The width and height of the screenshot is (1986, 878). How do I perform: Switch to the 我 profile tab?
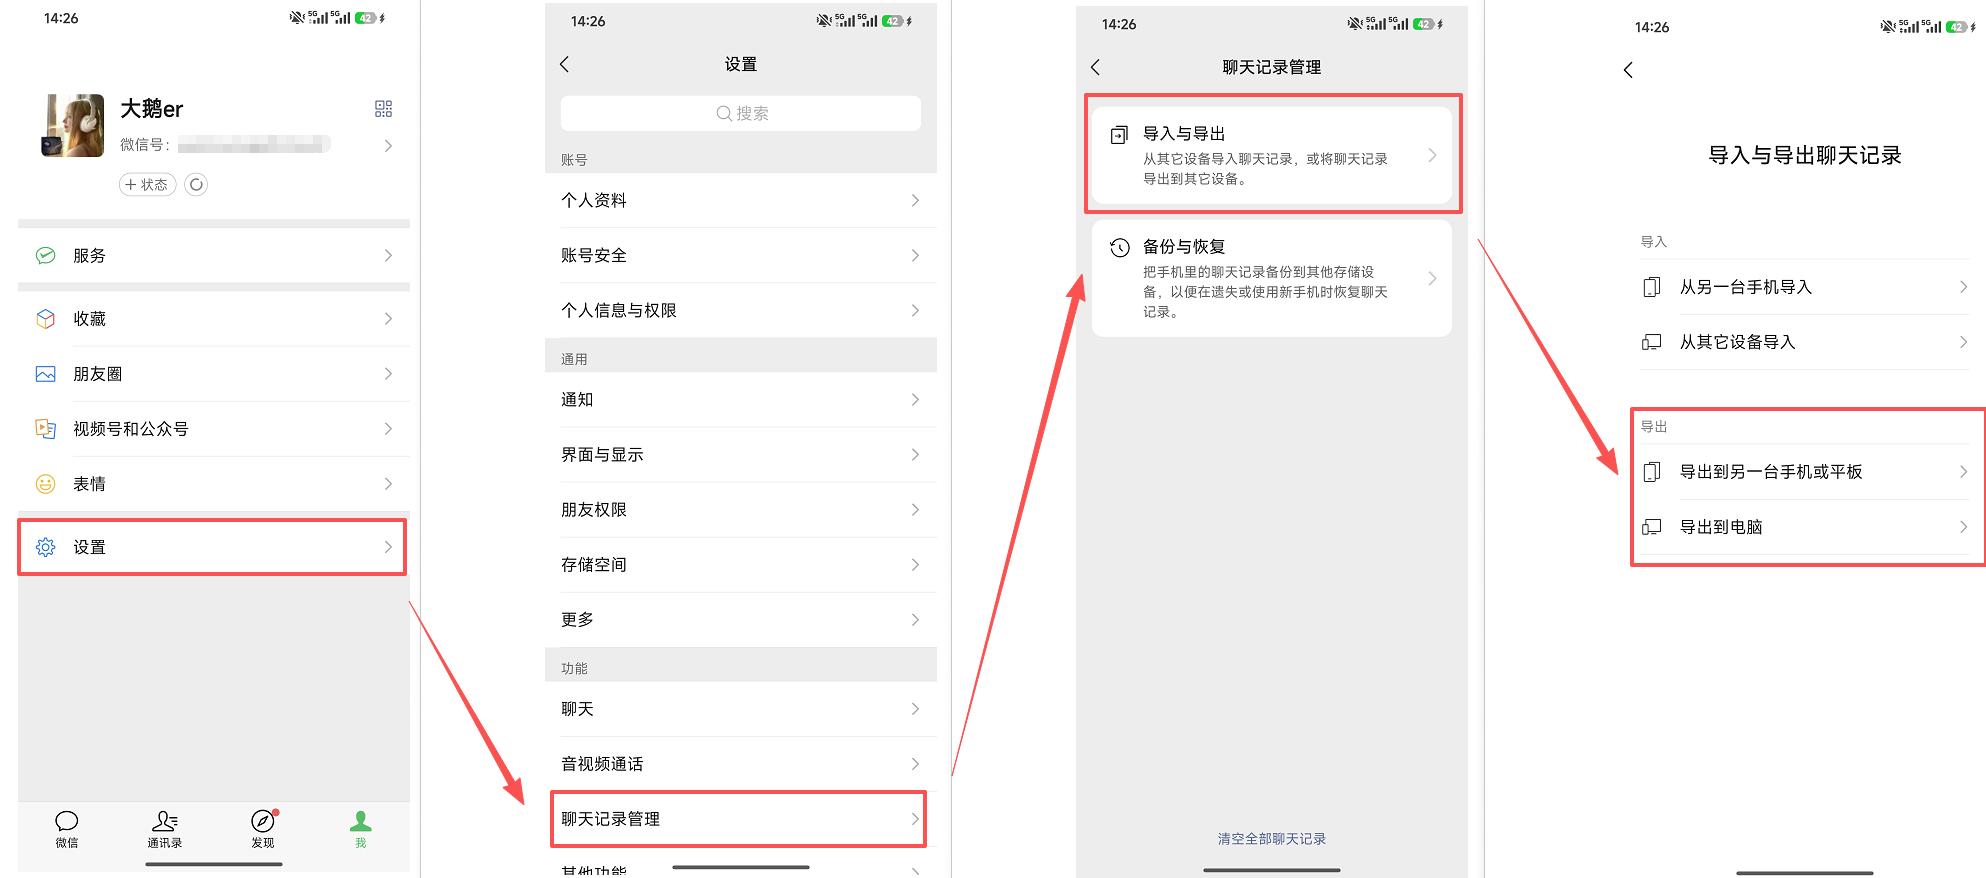click(x=361, y=829)
